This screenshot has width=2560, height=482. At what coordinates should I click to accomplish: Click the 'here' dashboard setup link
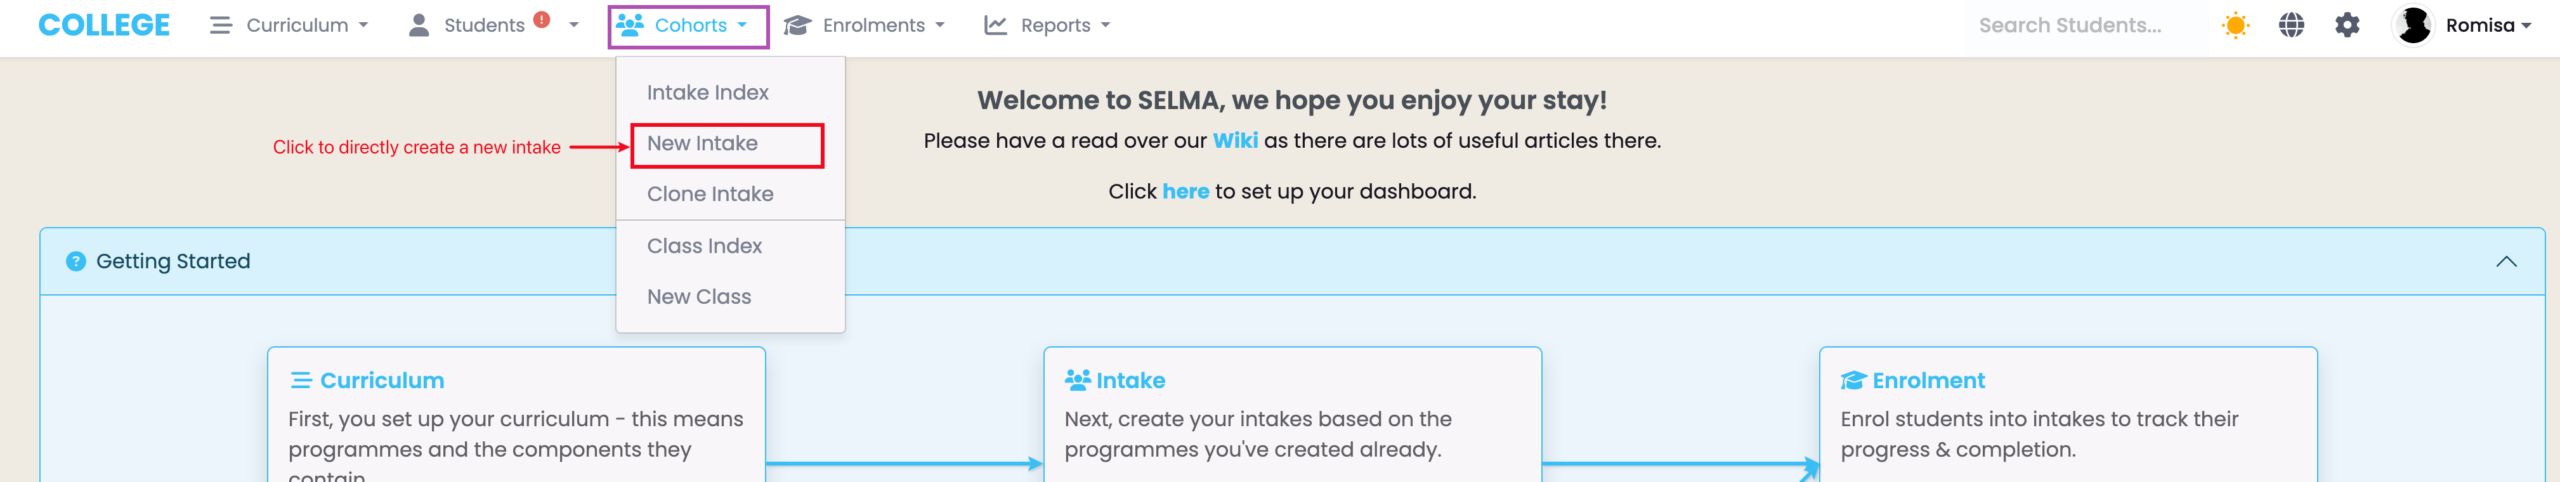(1185, 191)
